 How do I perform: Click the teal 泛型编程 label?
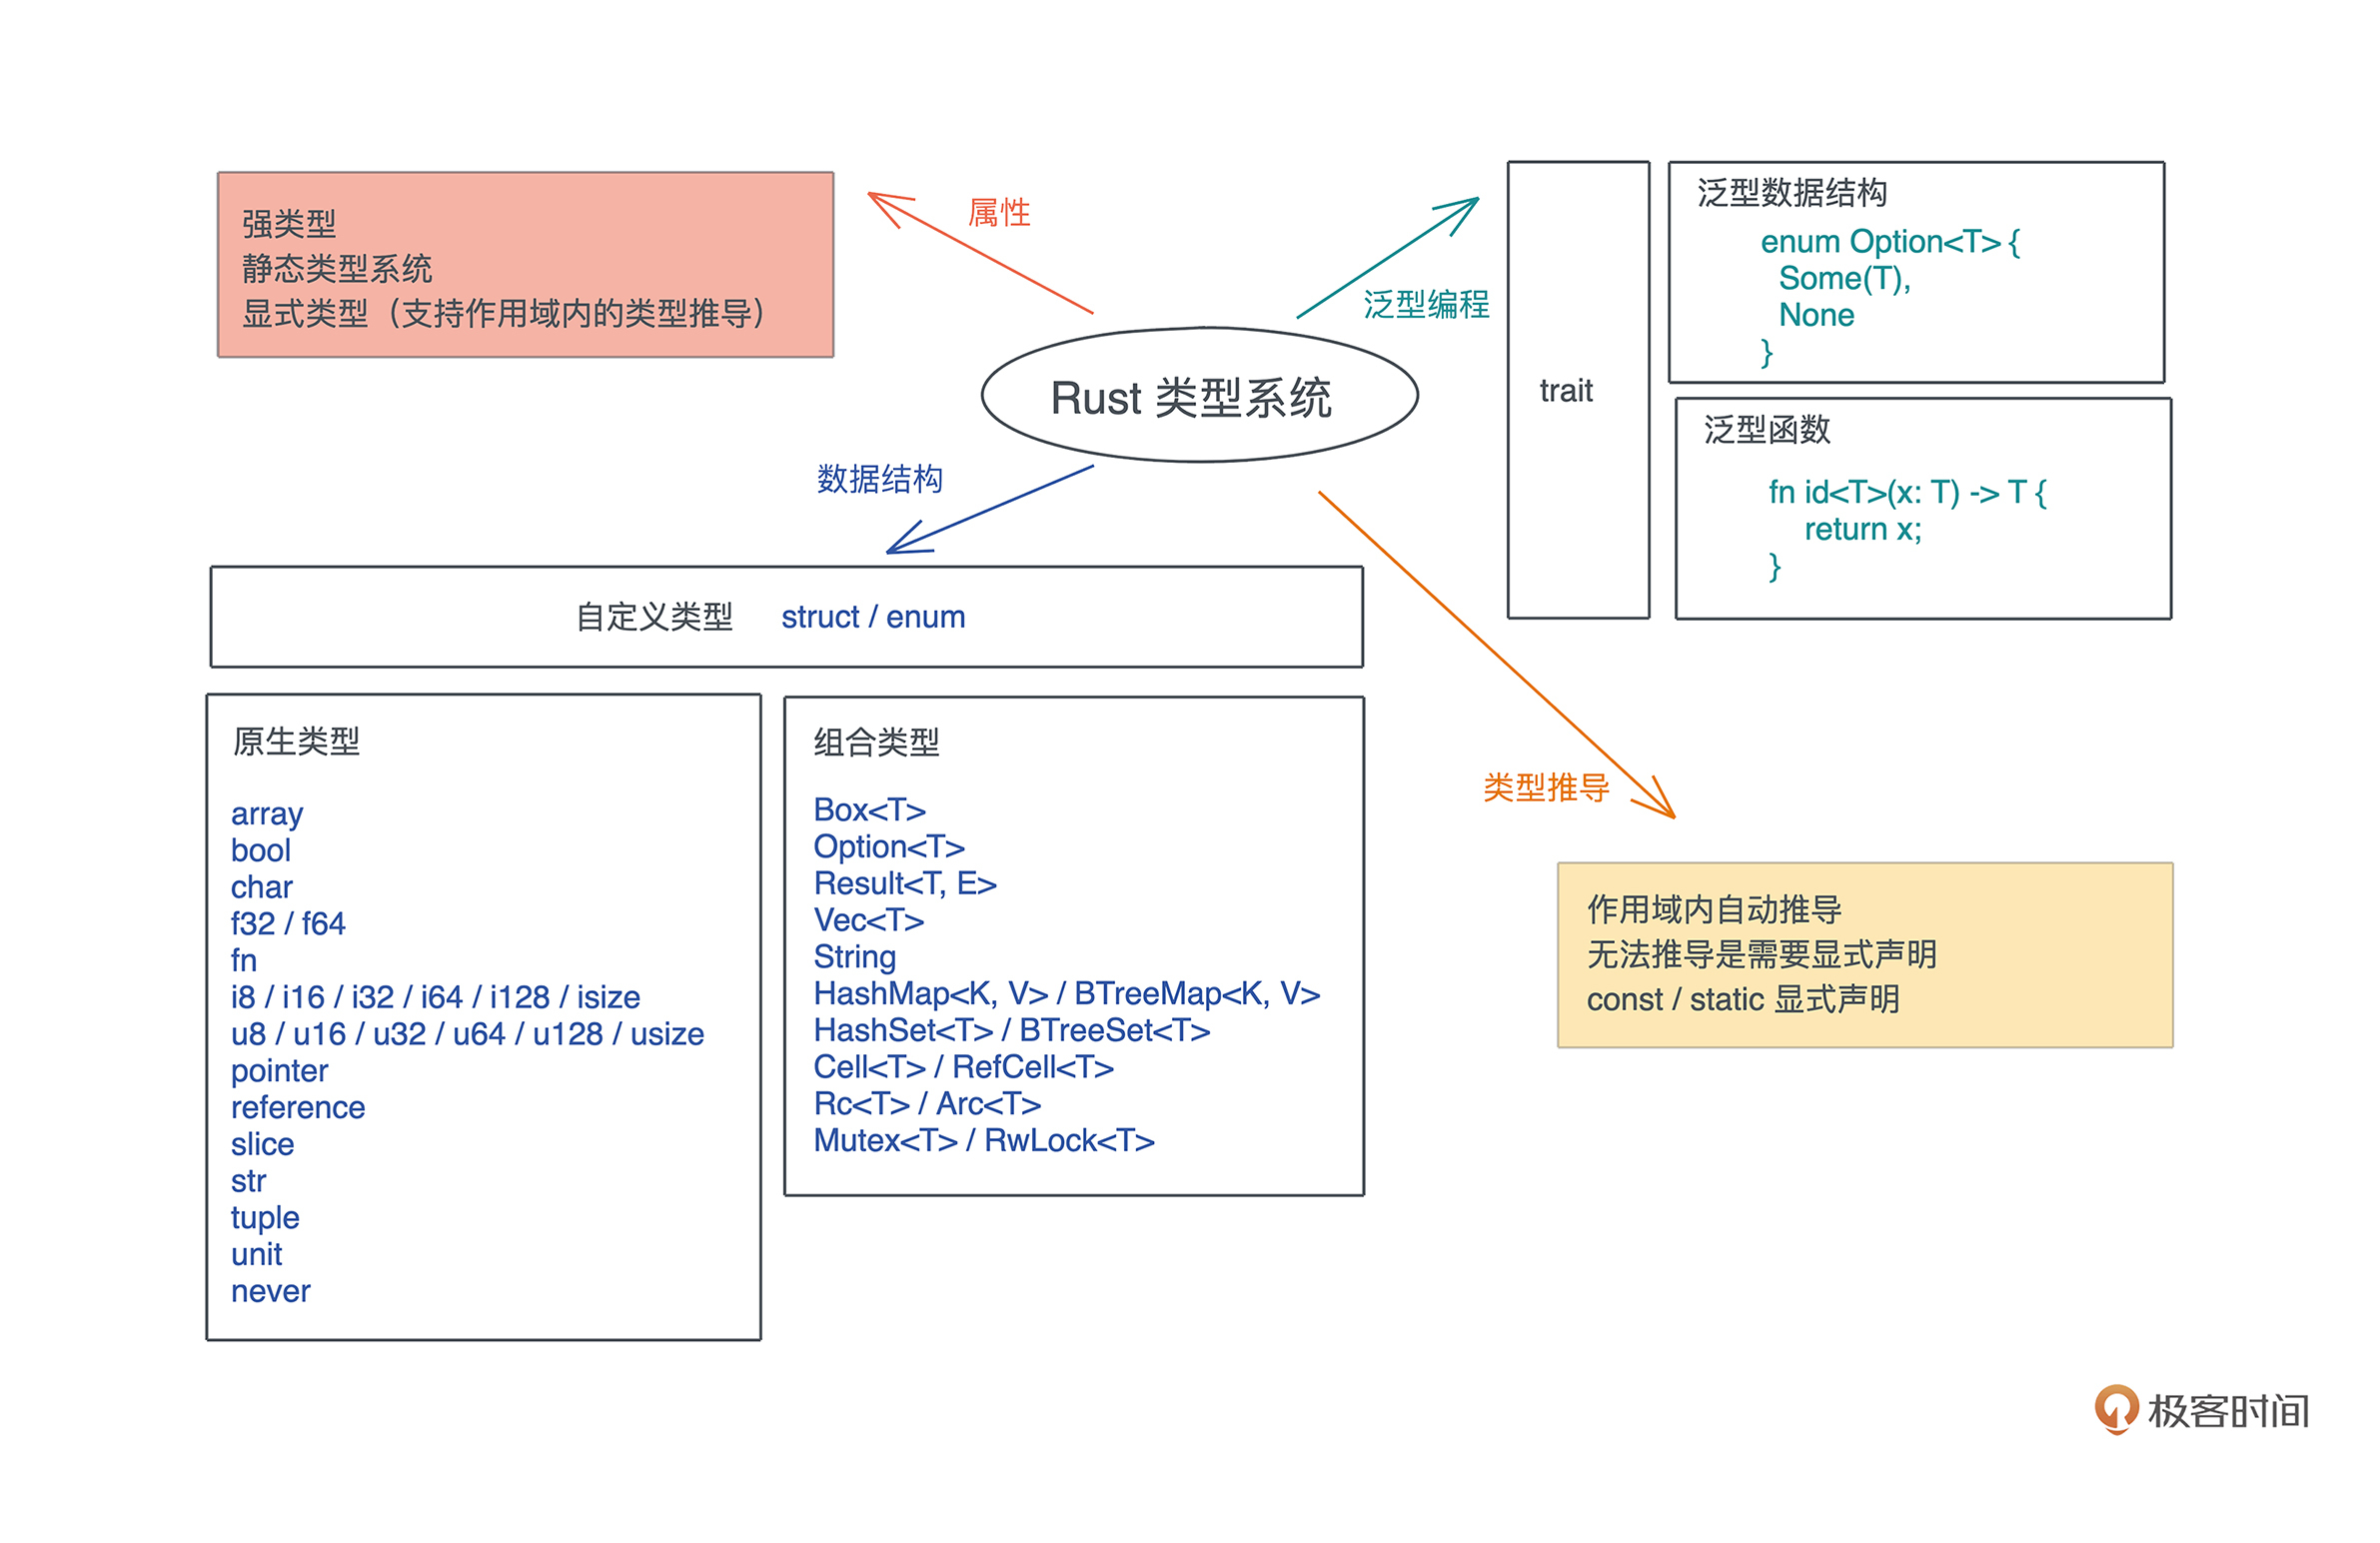click(1425, 304)
